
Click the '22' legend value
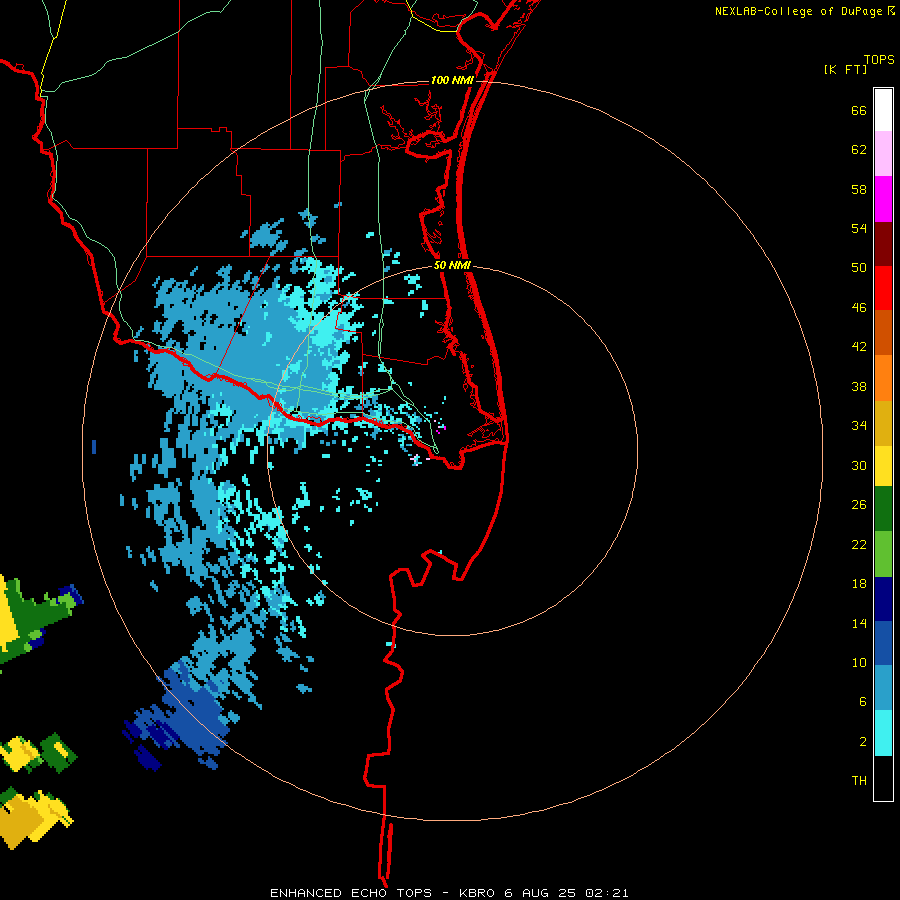(859, 544)
